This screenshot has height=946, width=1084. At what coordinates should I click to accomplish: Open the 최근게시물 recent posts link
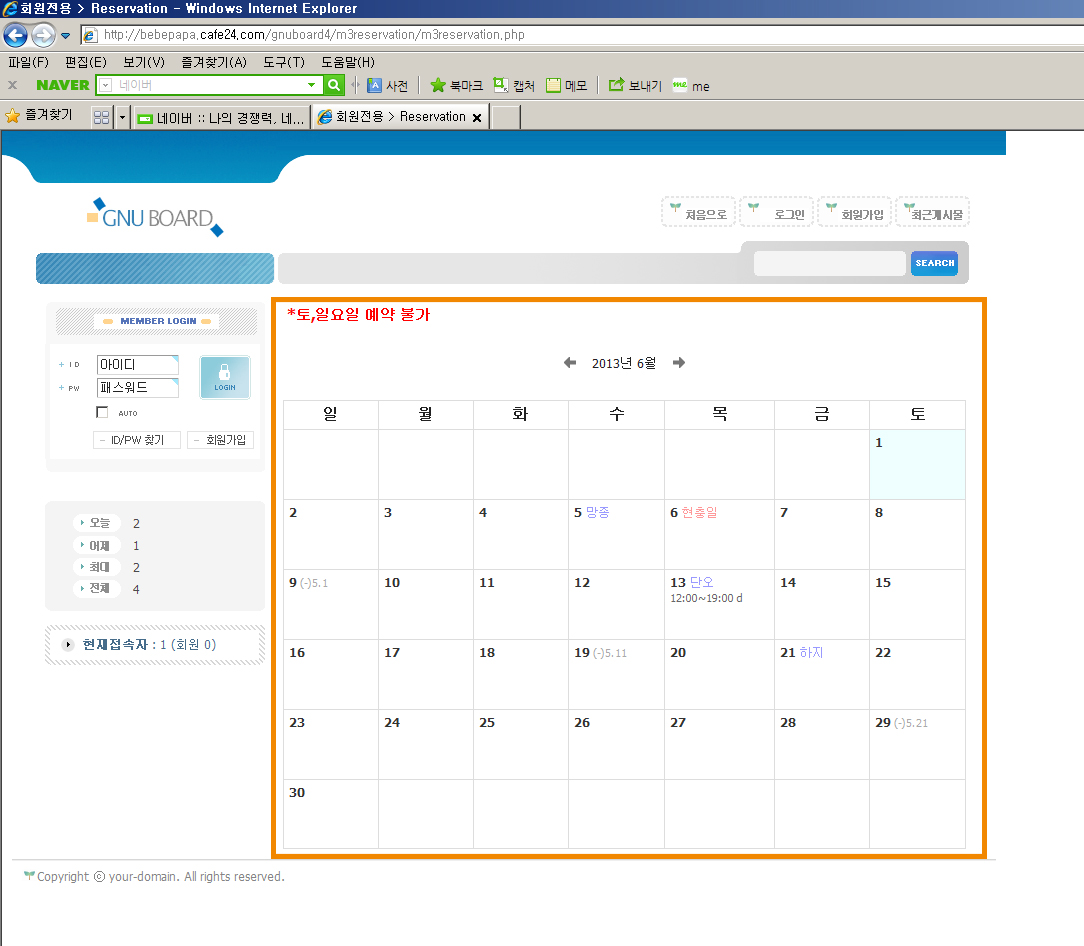click(933, 212)
